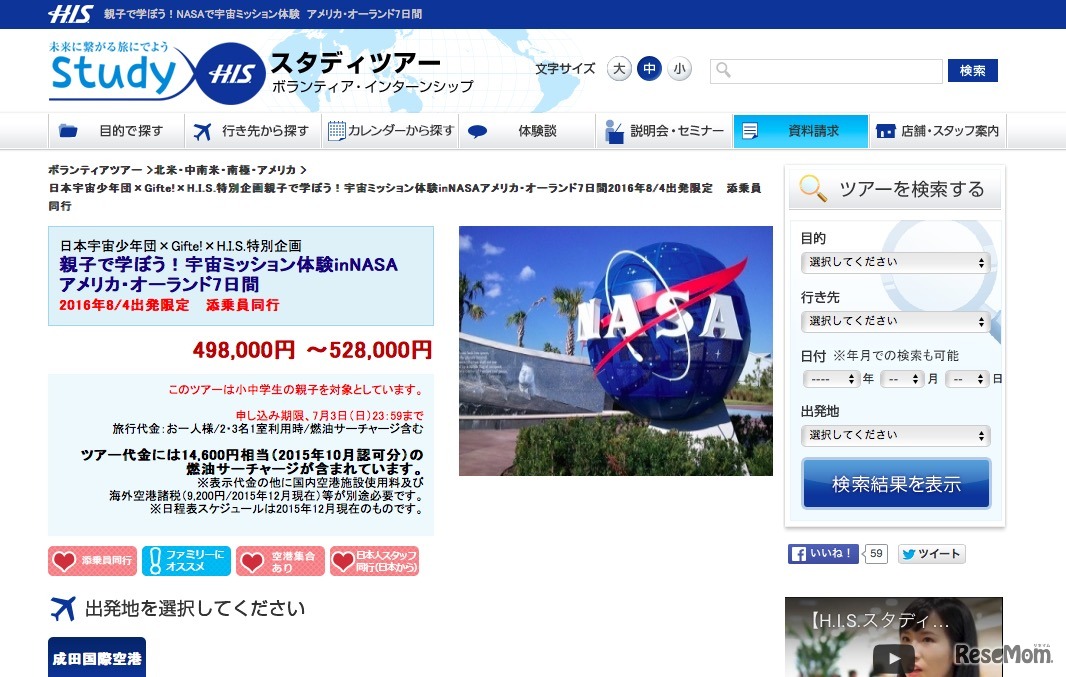
Task: Click the Facebook like count 59
Action: click(x=876, y=553)
